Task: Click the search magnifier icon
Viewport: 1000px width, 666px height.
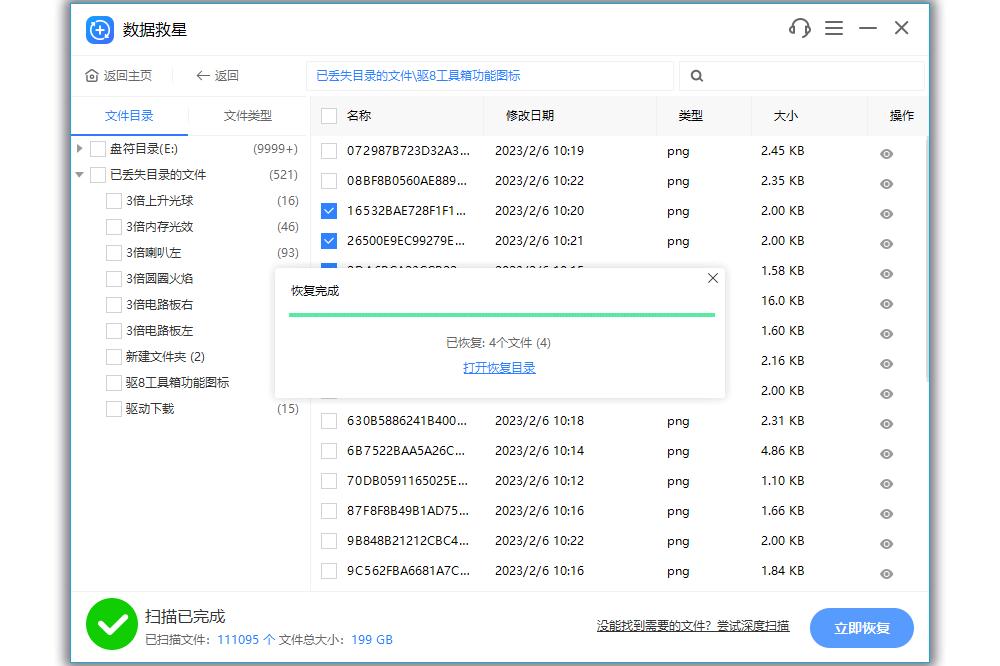Action: pyautogui.click(x=696, y=75)
